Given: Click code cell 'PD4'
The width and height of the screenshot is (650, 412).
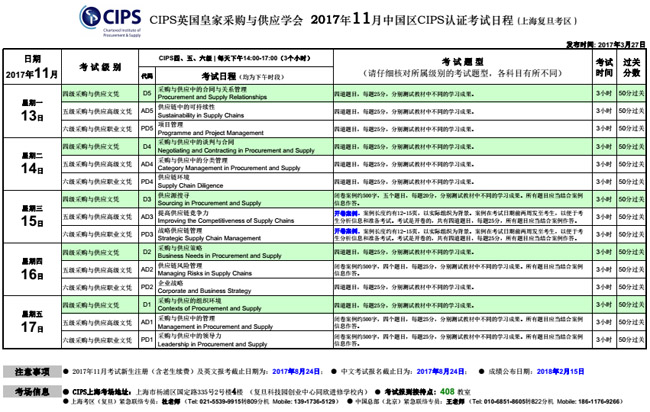Looking at the screenshot, I should [x=147, y=182].
